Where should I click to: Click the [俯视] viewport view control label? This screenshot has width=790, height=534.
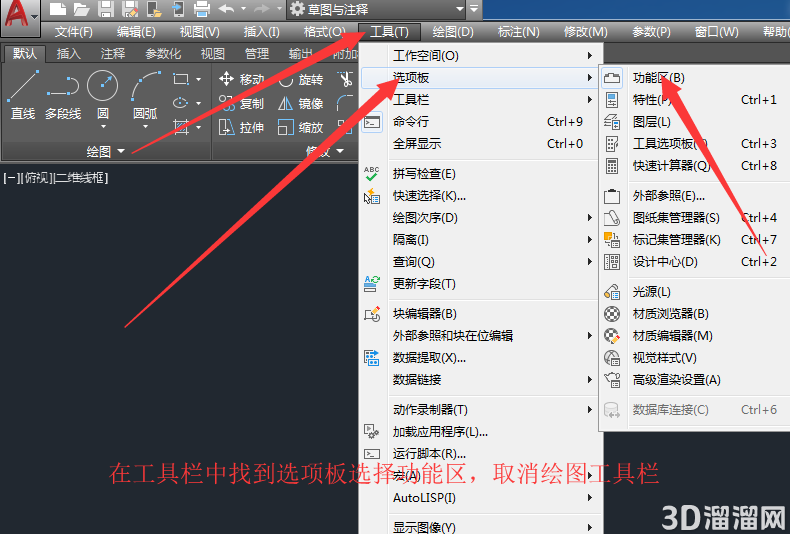(x=36, y=178)
